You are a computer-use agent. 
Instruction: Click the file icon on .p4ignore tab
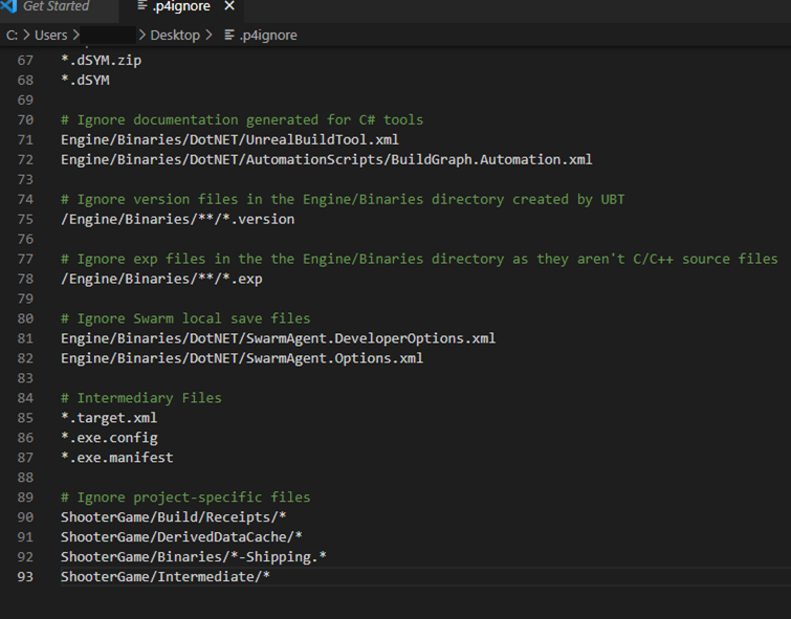[x=142, y=6]
